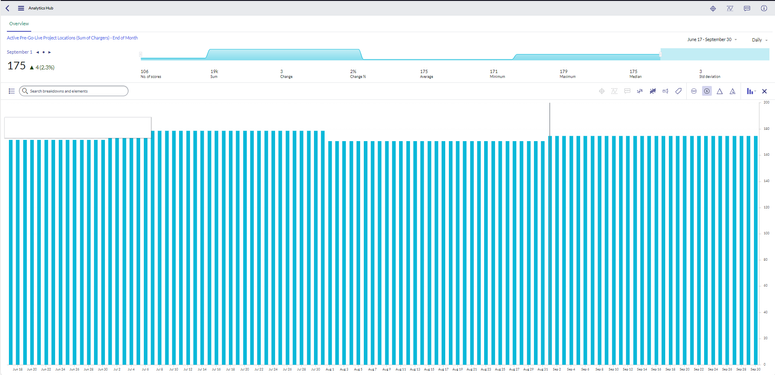Go back using the header back arrow
The image size is (775, 375).
click(x=7, y=8)
